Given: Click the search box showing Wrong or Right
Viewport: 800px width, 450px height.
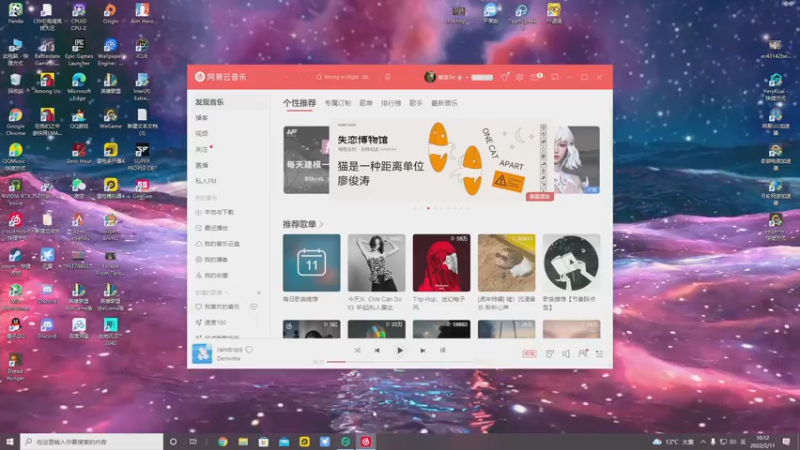Looking at the screenshot, I should click(345, 77).
